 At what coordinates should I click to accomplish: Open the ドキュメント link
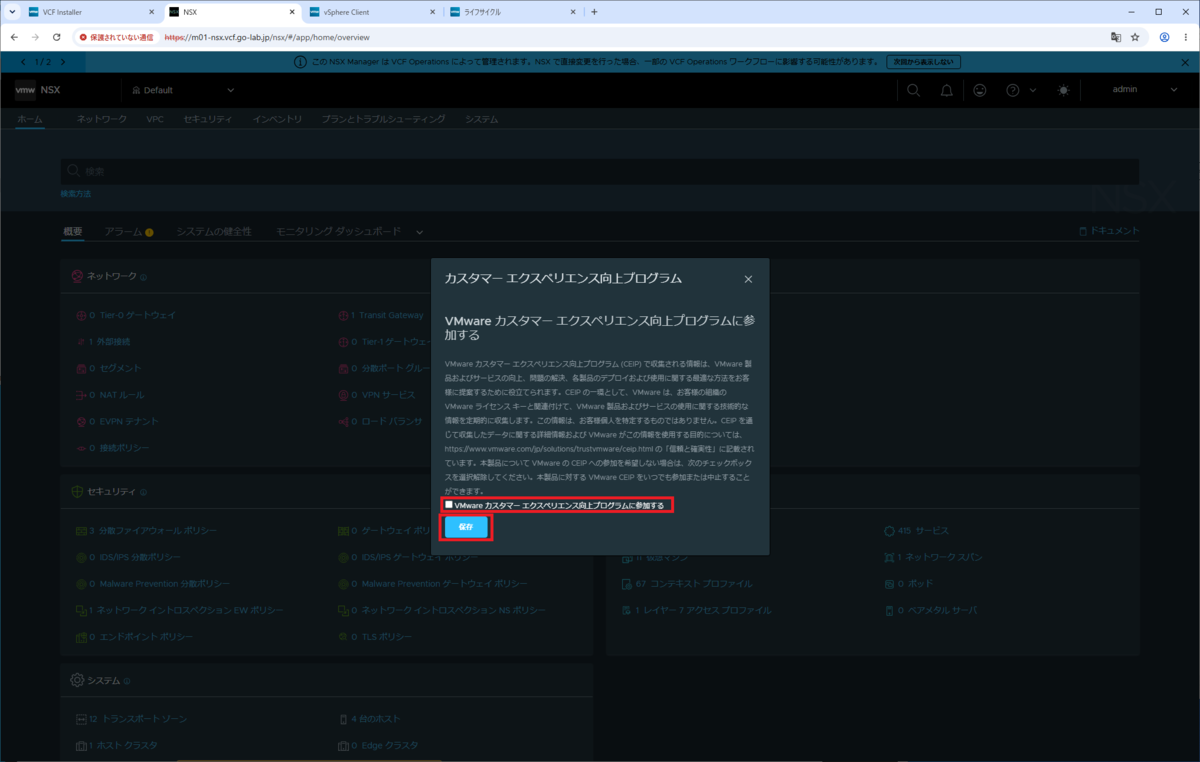[1109, 231]
